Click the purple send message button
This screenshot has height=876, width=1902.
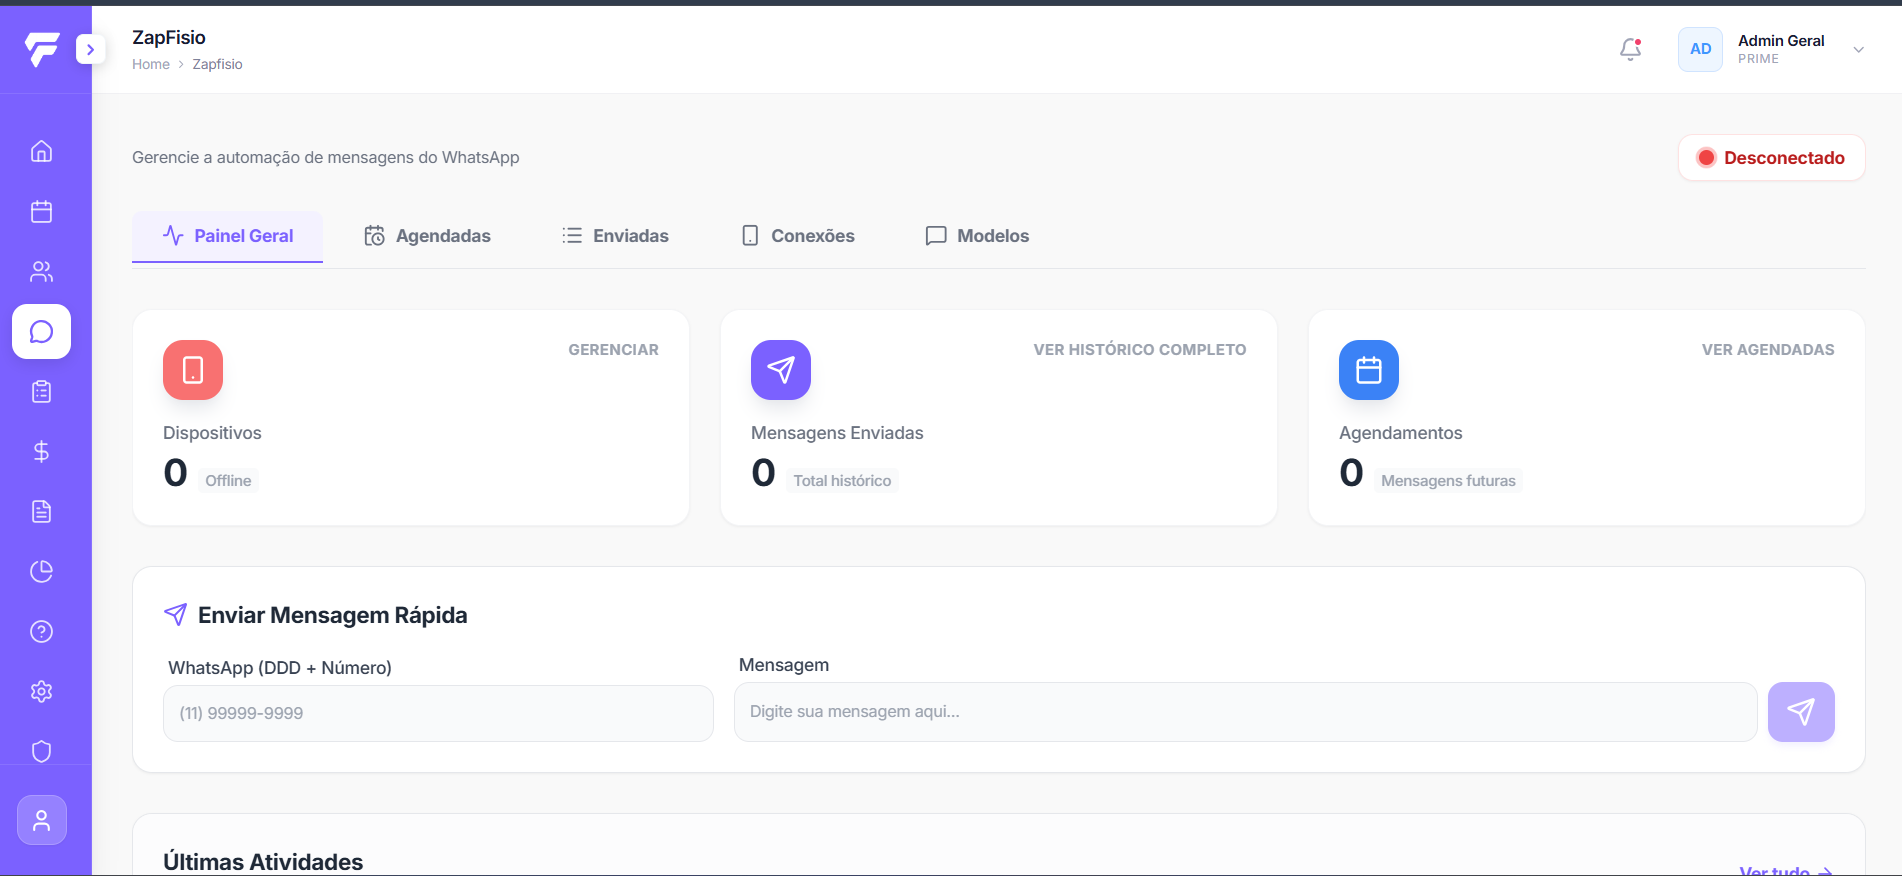click(1801, 712)
